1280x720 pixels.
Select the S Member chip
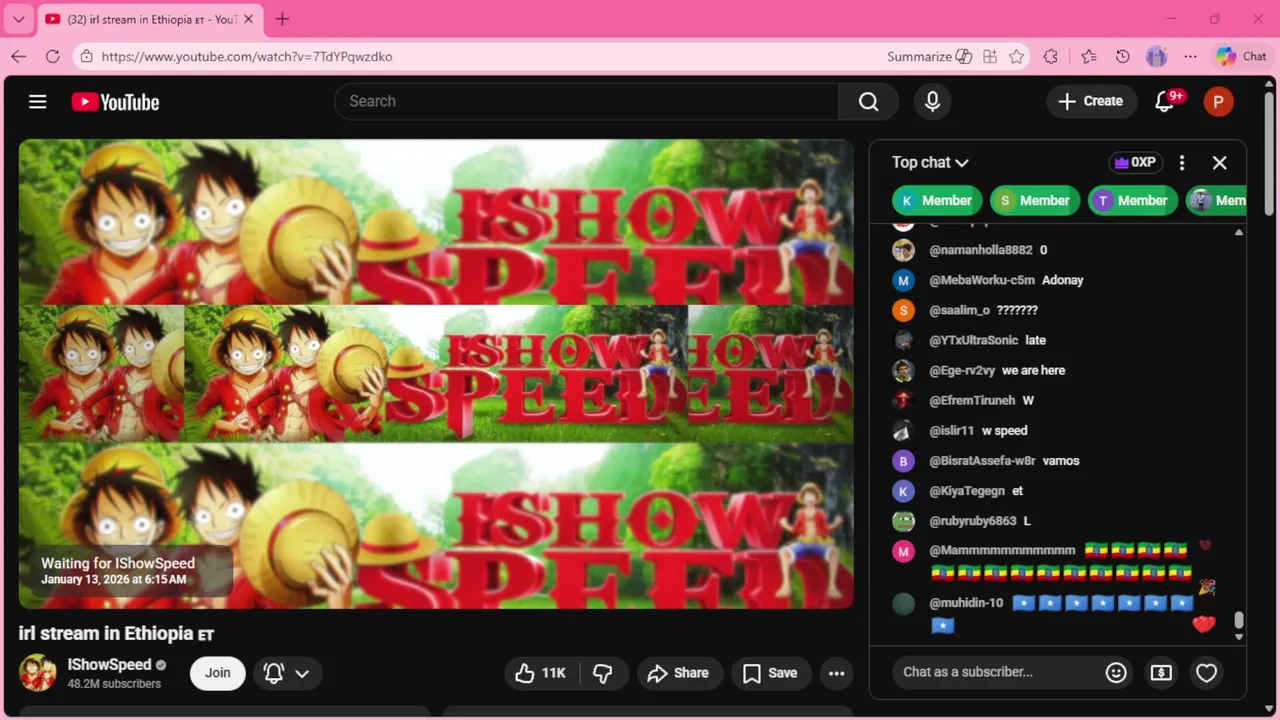point(1034,200)
